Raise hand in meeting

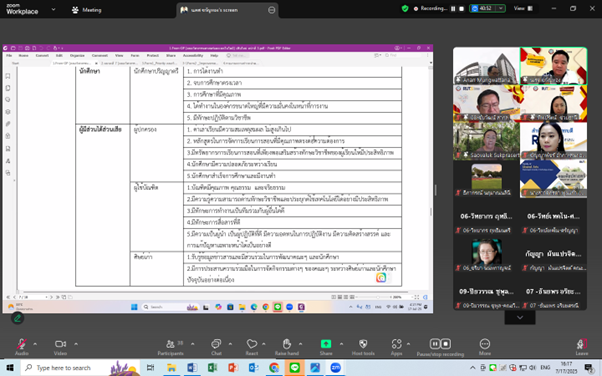tap(287, 344)
